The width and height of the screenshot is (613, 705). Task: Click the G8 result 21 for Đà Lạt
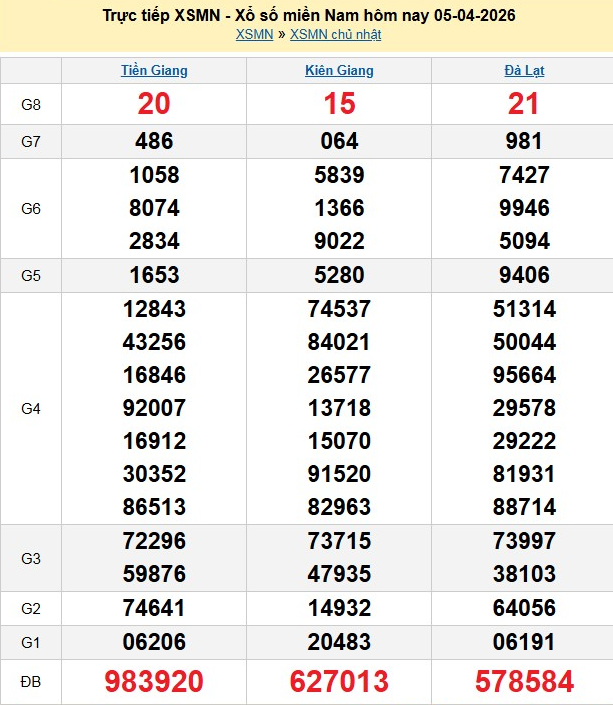[524, 104]
